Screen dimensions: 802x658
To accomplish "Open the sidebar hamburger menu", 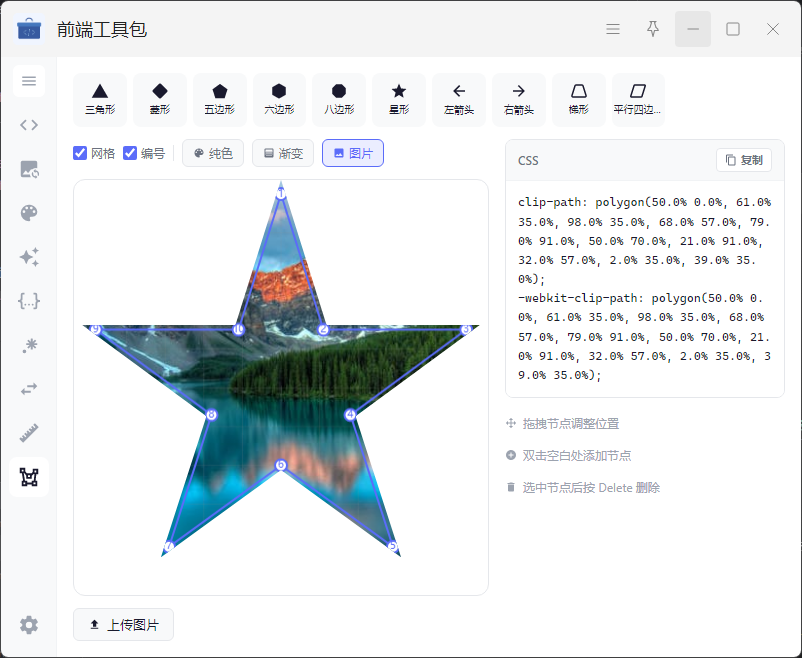I will [29, 81].
